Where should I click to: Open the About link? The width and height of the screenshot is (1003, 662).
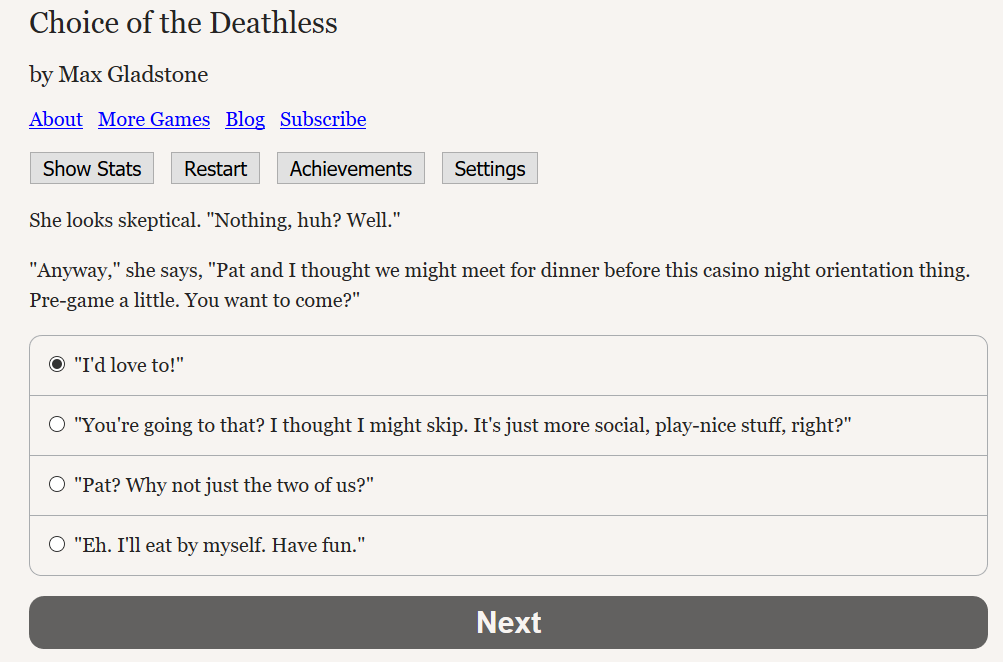point(56,120)
